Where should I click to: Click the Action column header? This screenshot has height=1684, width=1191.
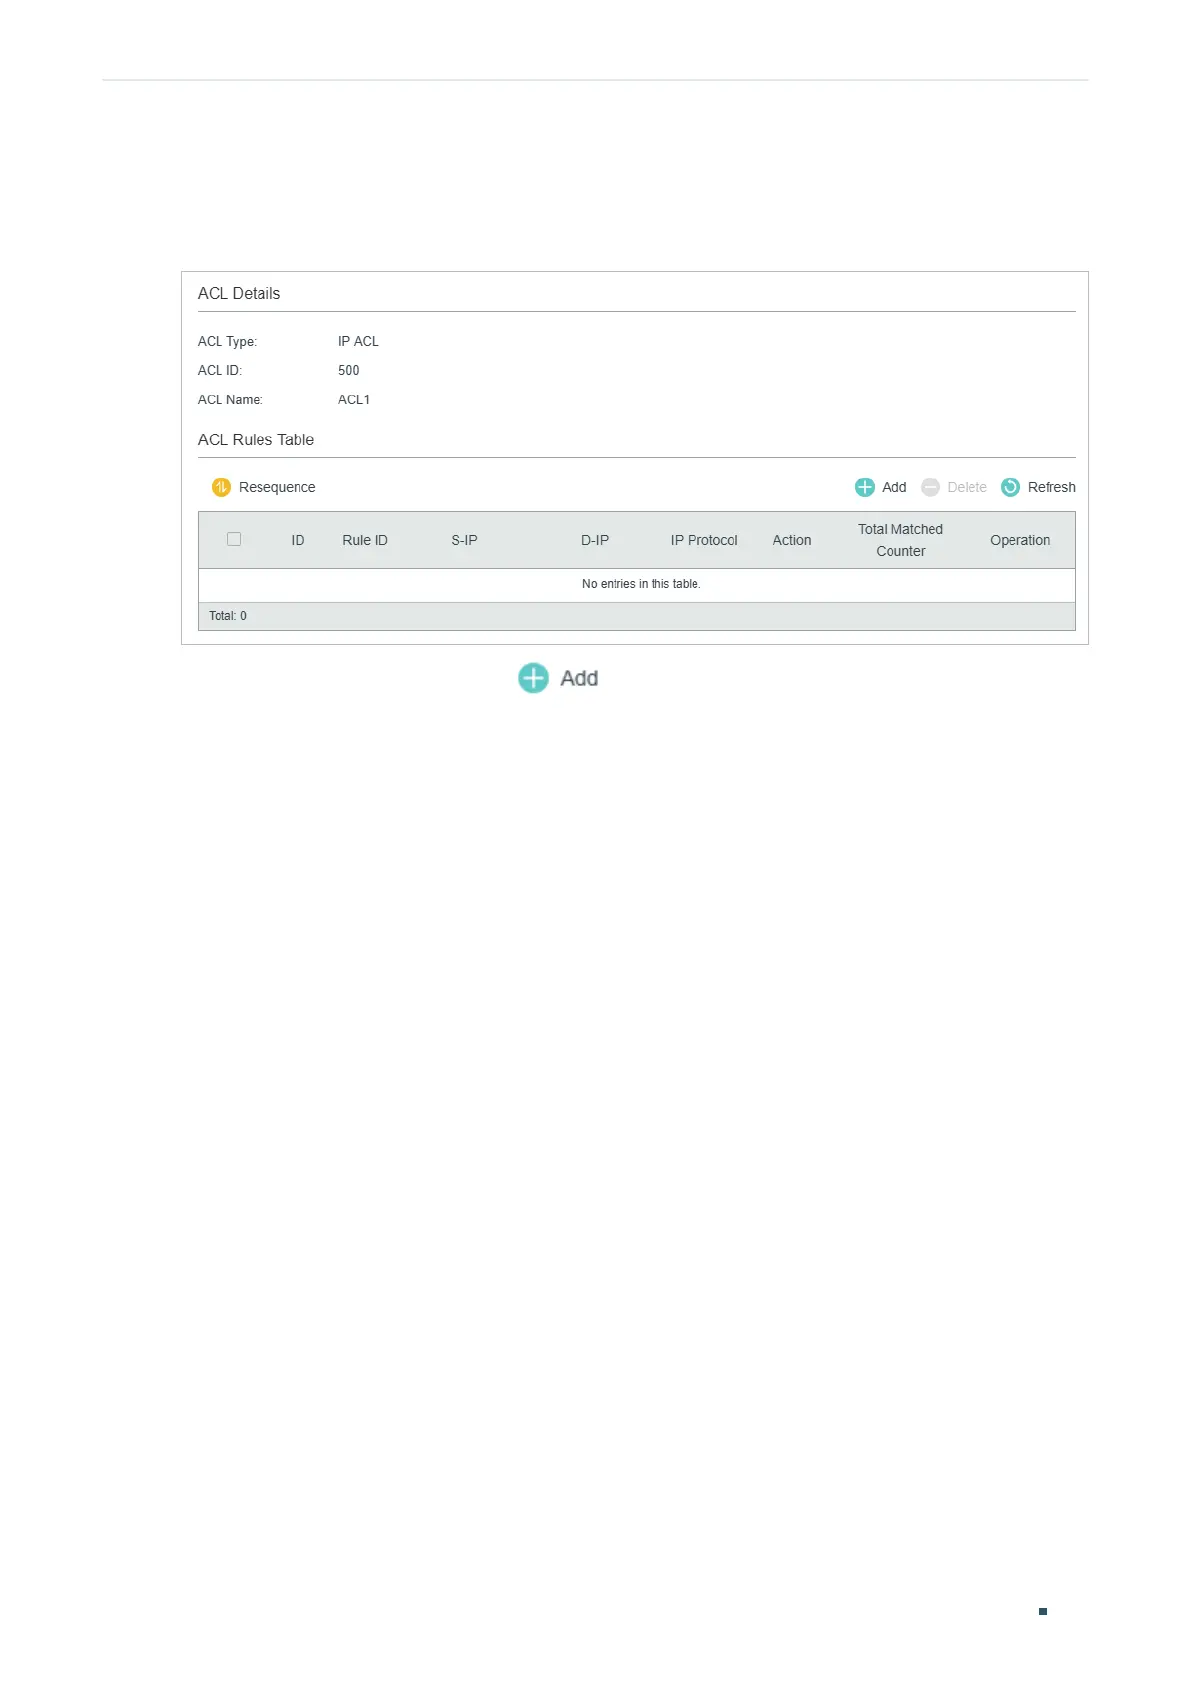pyautogui.click(x=792, y=540)
